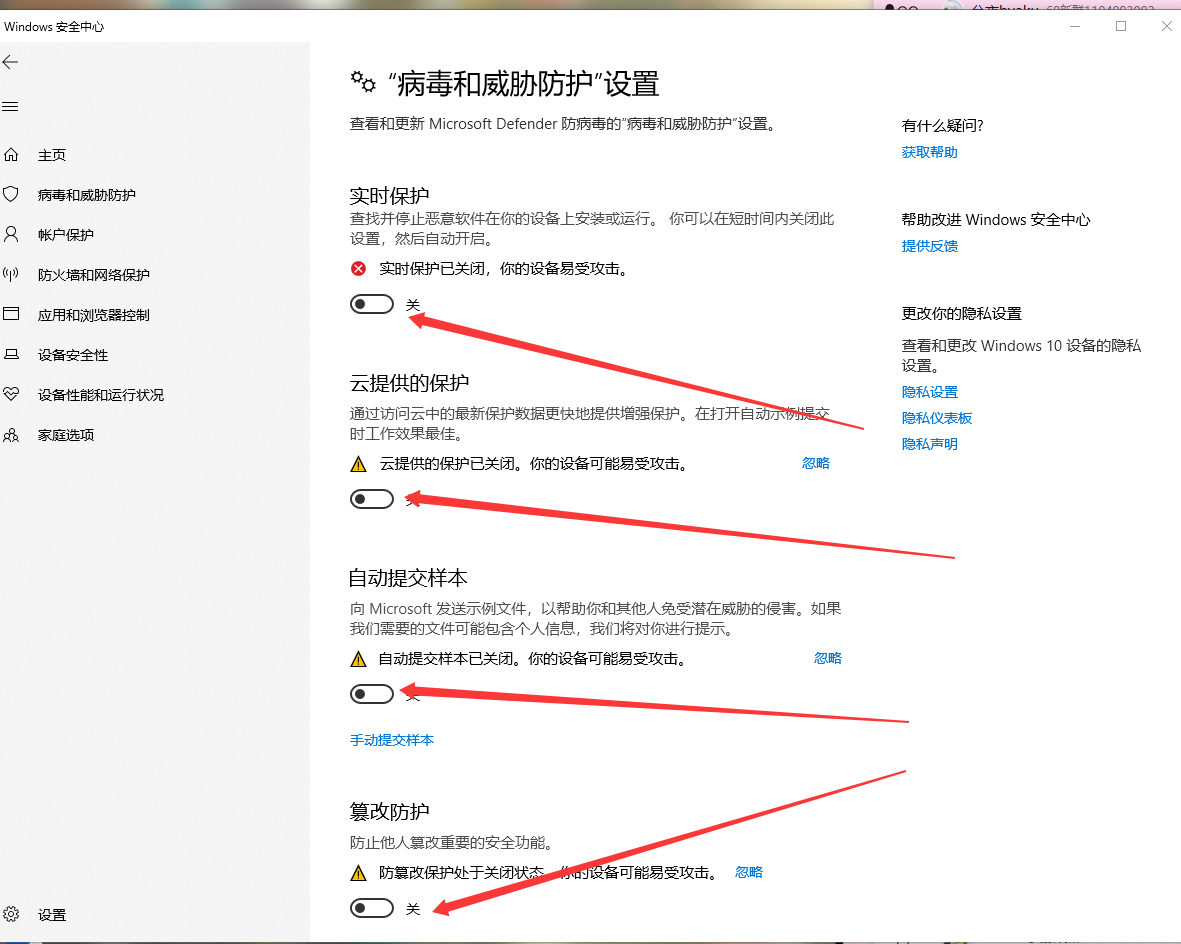
Task: Turn on the 实时保护 toggle
Action: tap(372, 304)
